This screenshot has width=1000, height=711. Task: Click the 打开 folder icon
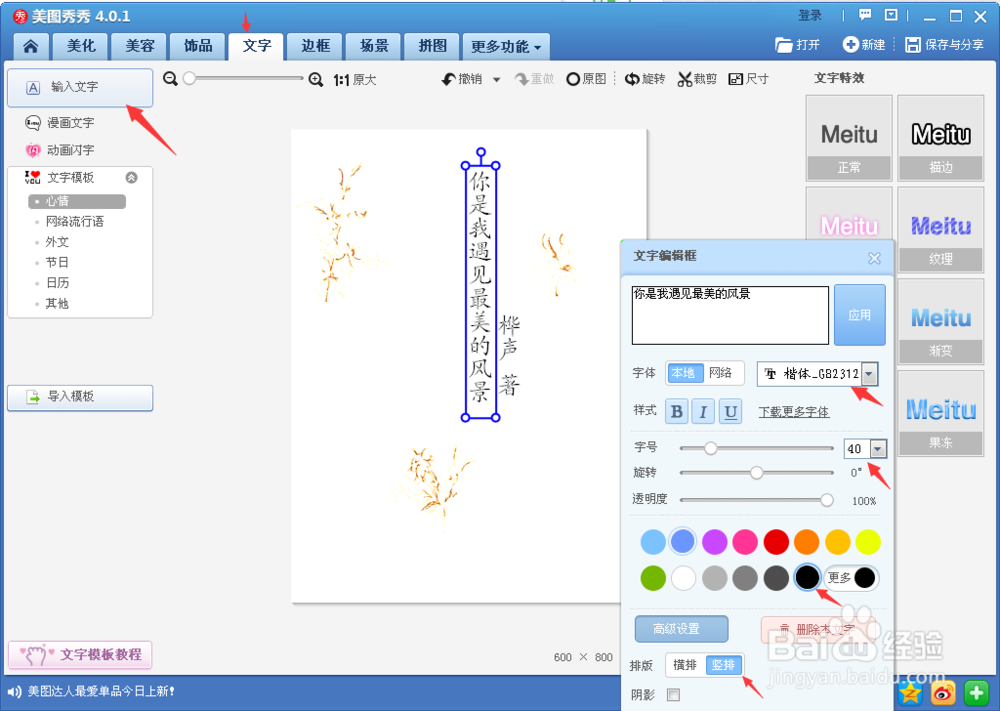click(783, 45)
